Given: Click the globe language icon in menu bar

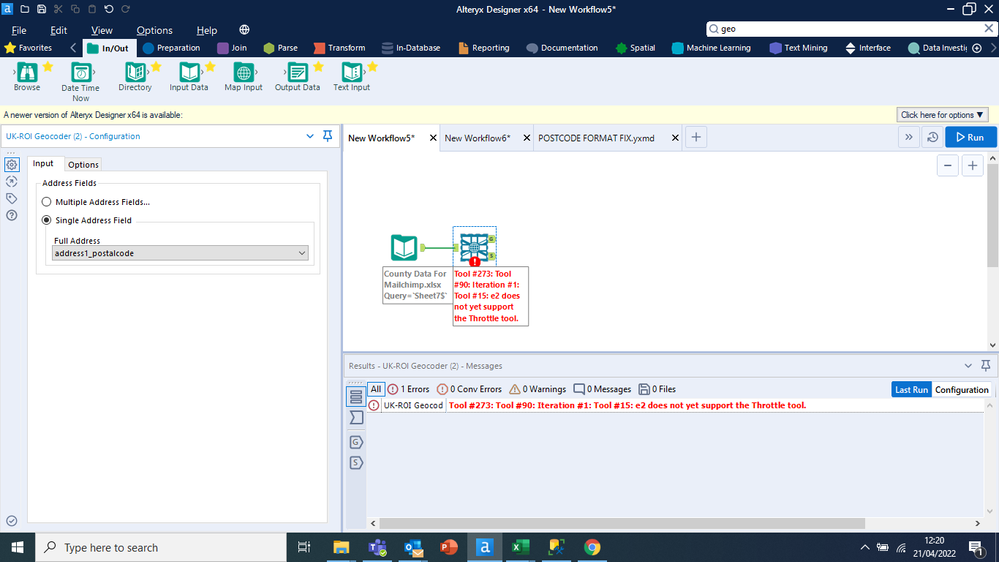Looking at the screenshot, I should [244, 29].
